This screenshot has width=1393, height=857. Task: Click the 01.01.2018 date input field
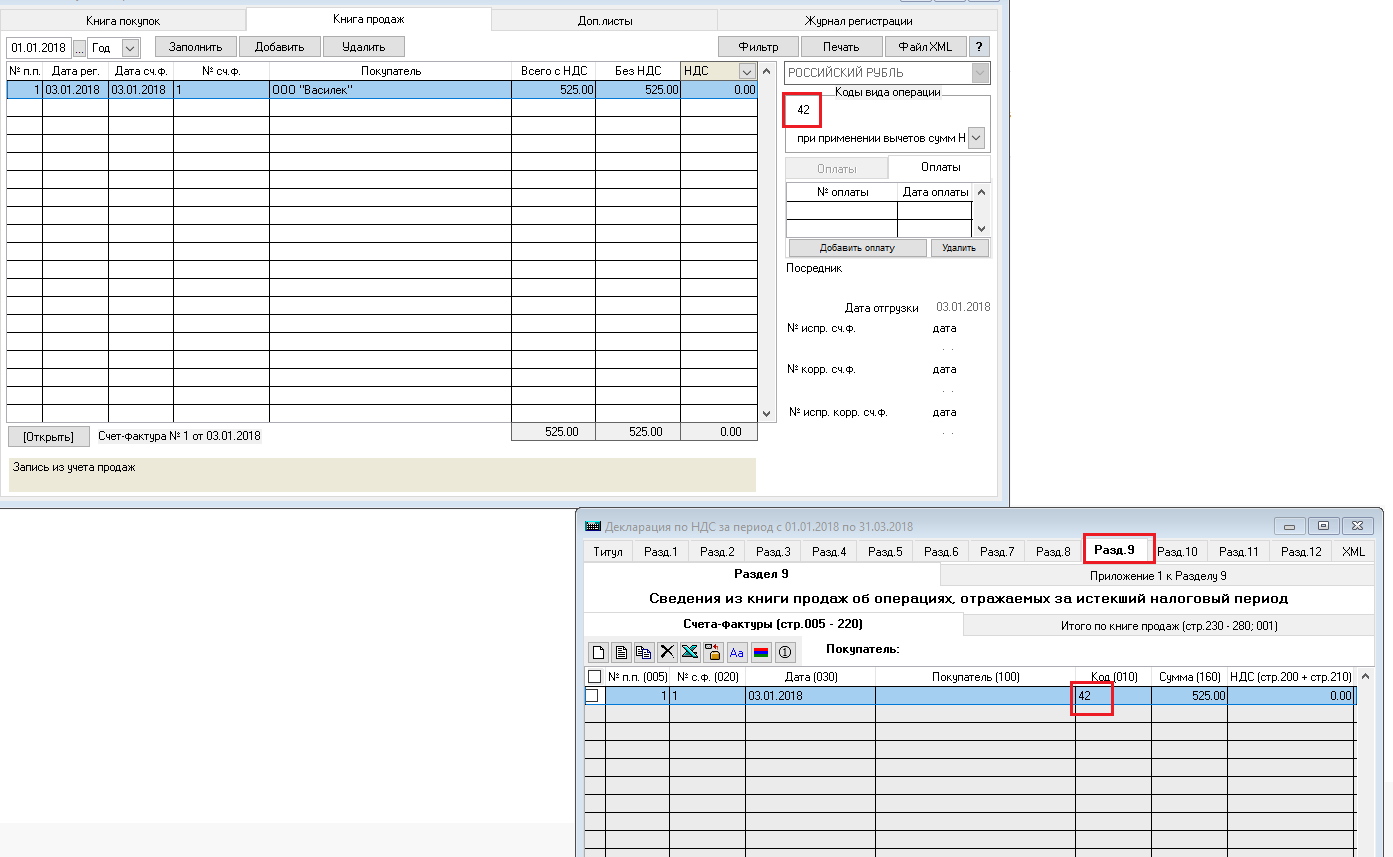(39, 48)
